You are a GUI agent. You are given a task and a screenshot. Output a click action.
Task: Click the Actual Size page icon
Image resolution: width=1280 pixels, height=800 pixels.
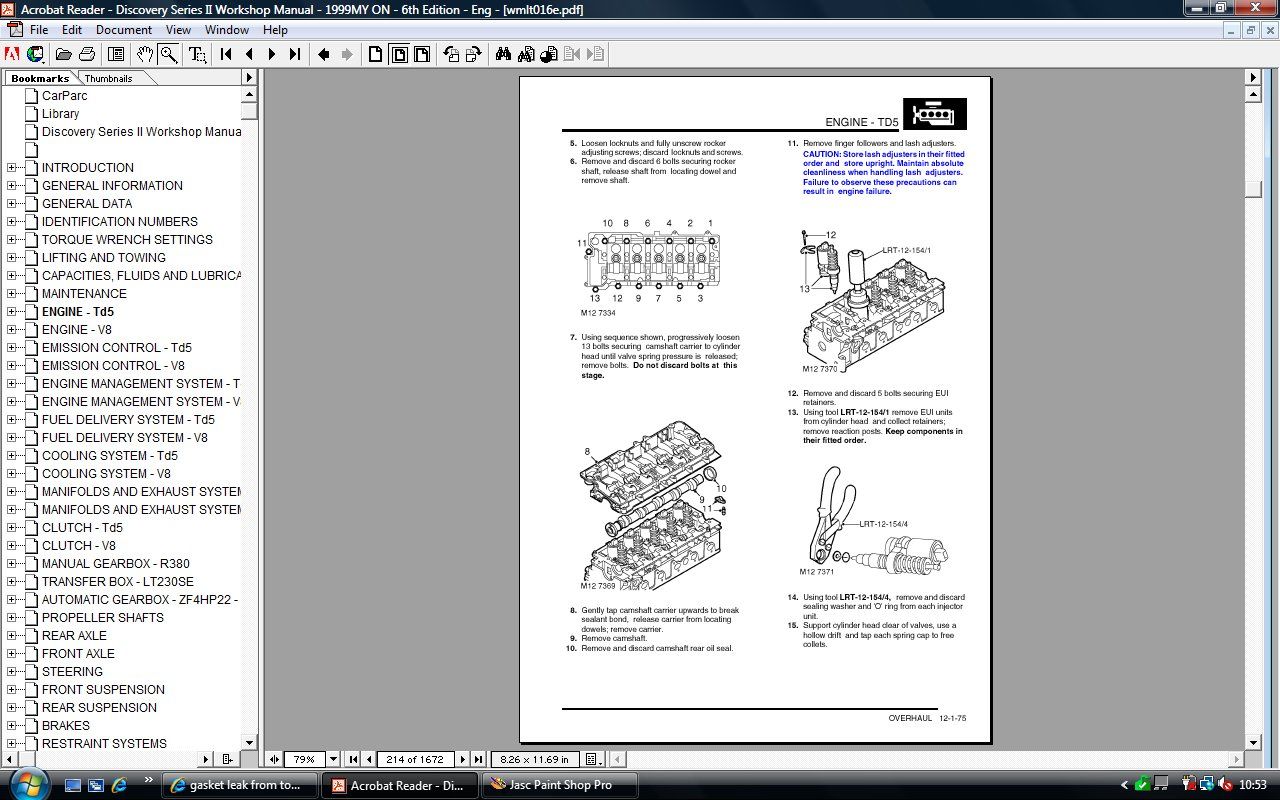pos(376,54)
